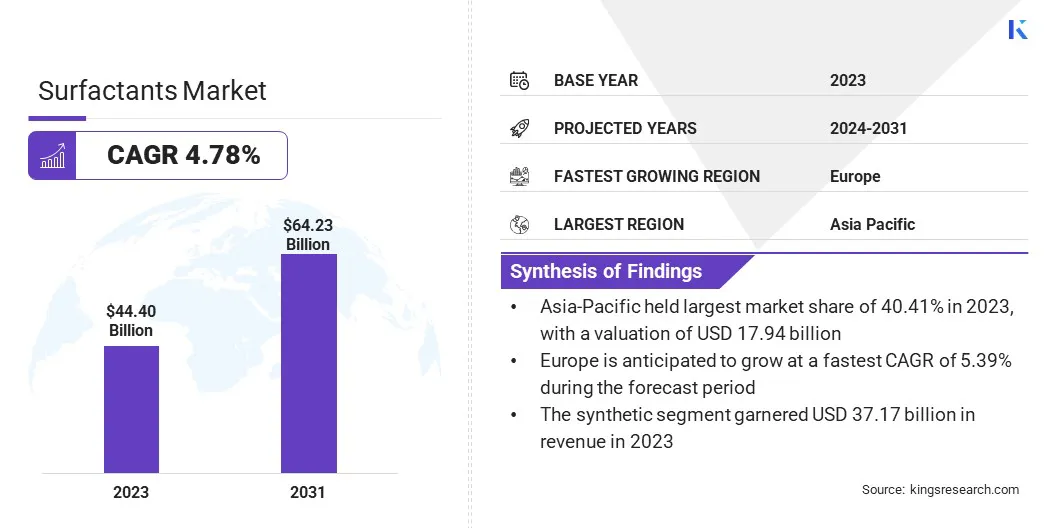Click the Kings Research K logo
Screen dimensions: 1056x528
tap(1017, 29)
